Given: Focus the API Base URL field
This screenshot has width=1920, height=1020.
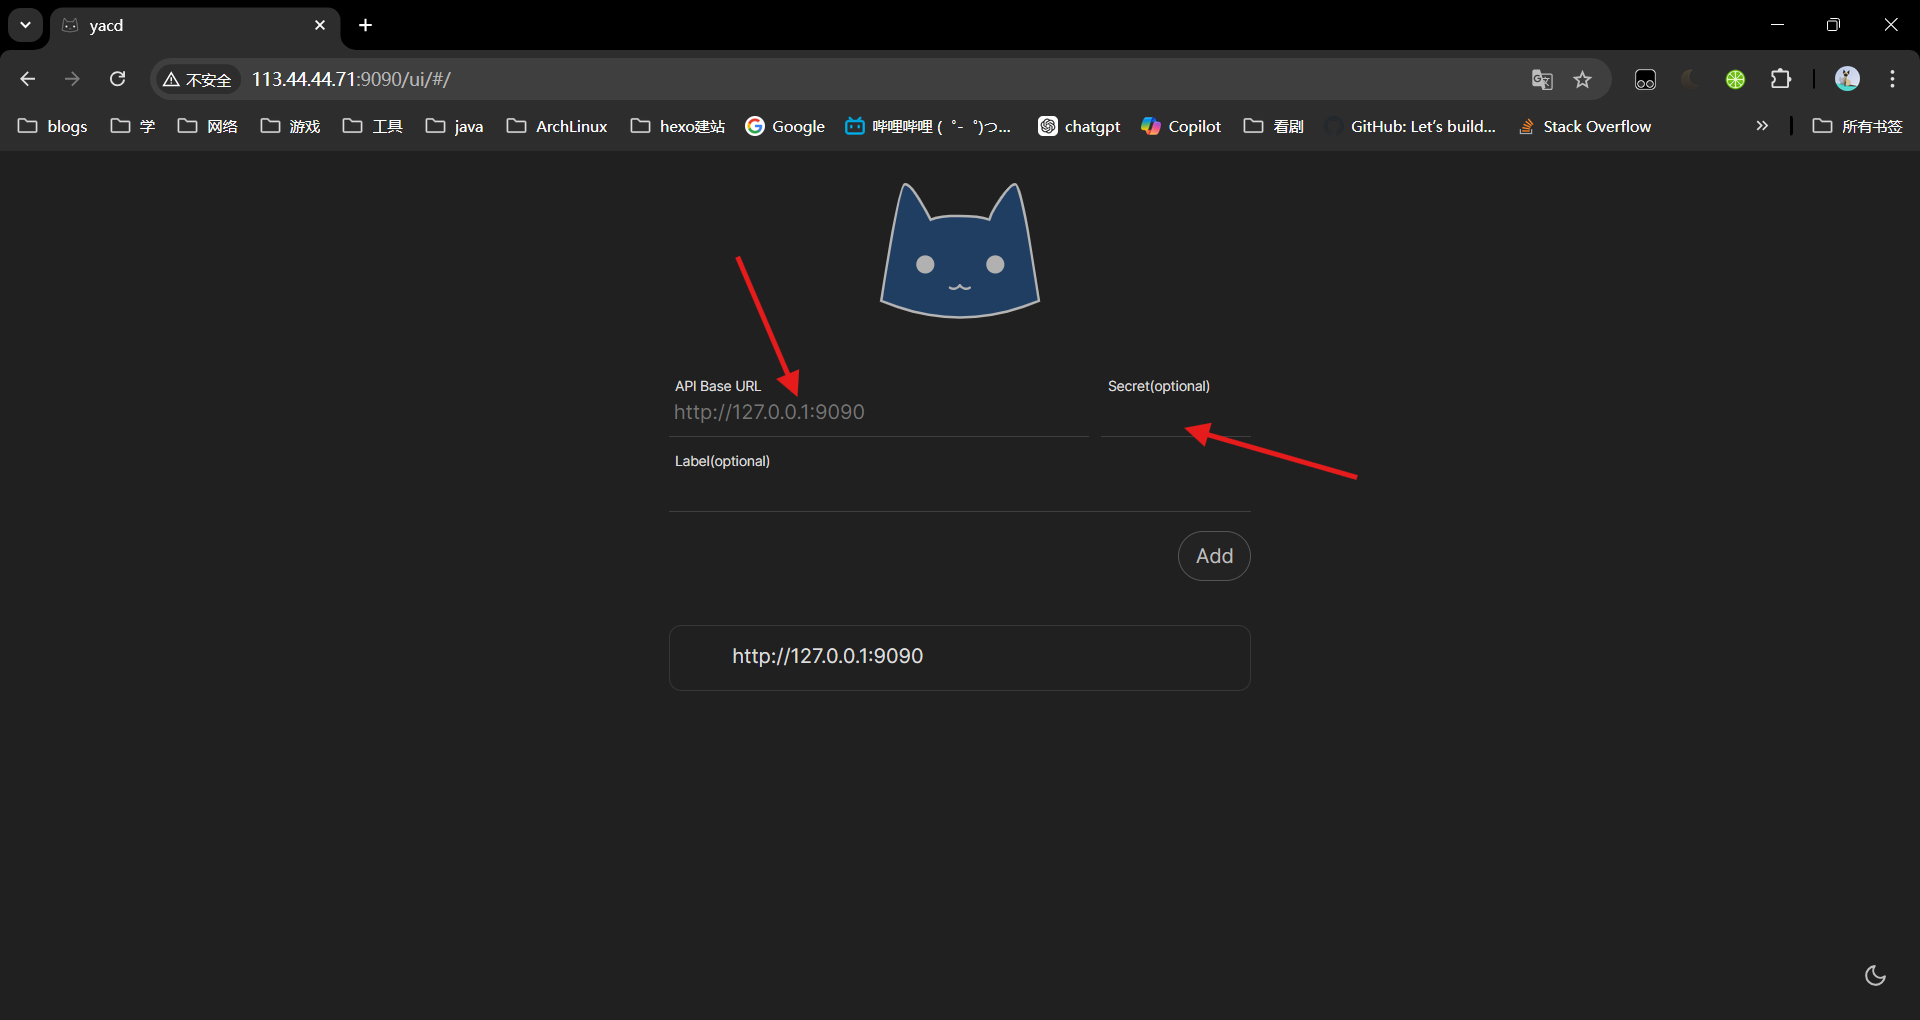Looking at the screenshot, I should [x=879, y=412].
